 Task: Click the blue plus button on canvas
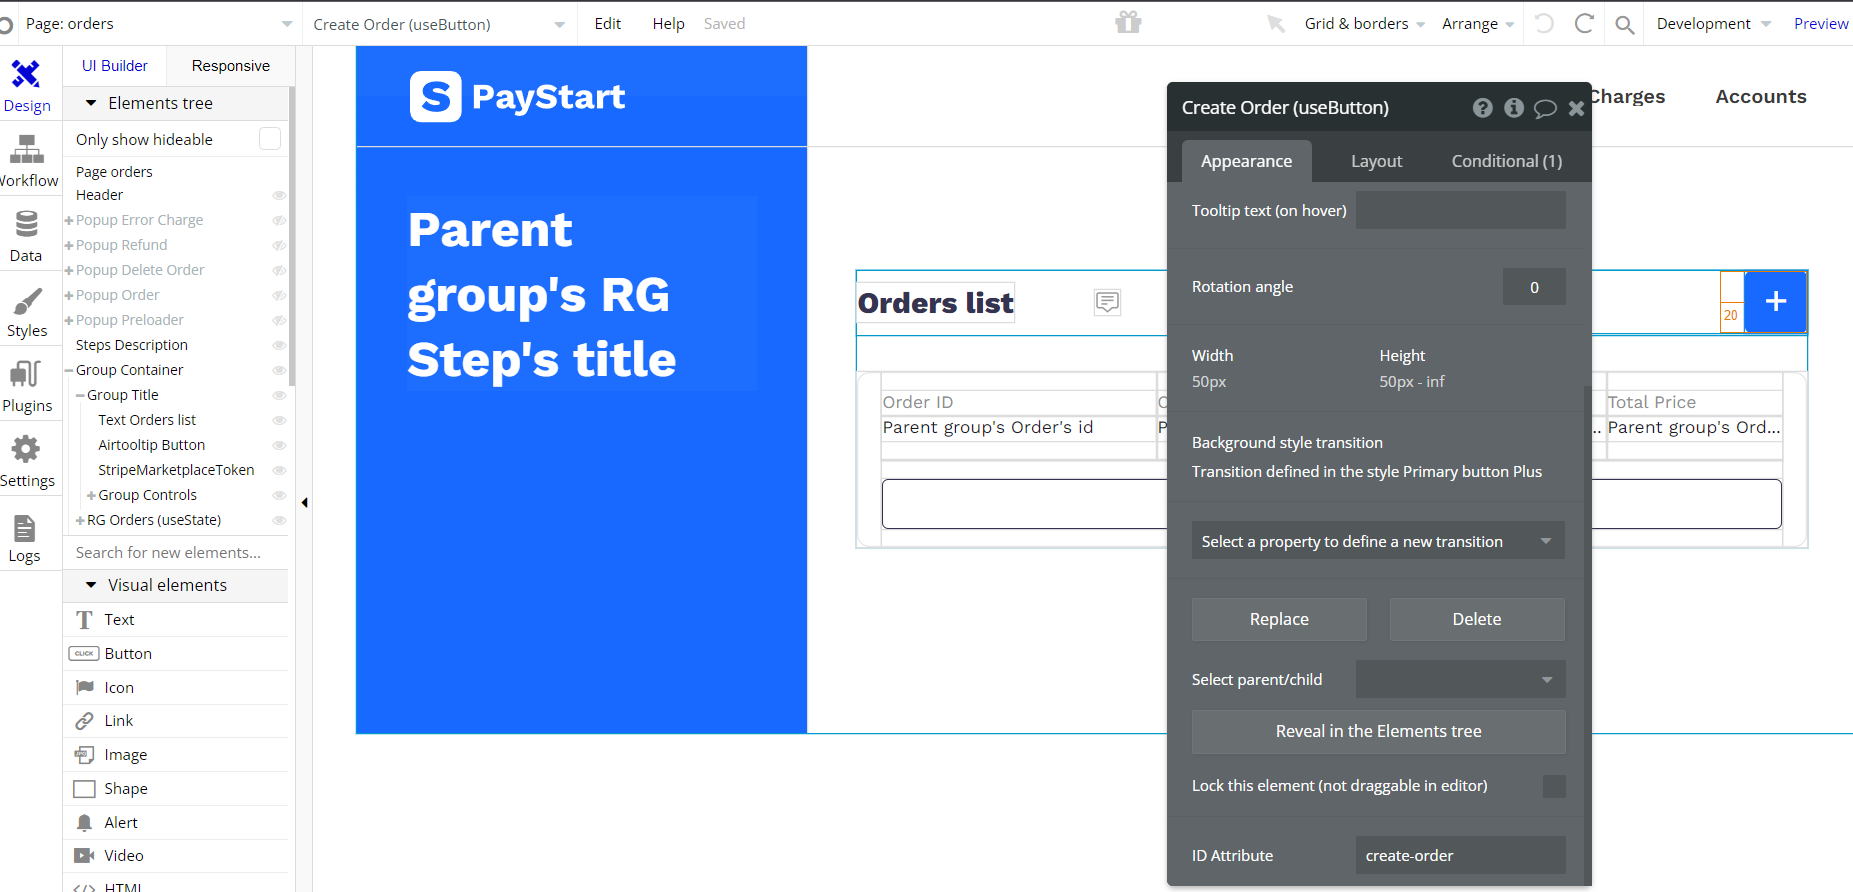click(x=1775, y=301)
